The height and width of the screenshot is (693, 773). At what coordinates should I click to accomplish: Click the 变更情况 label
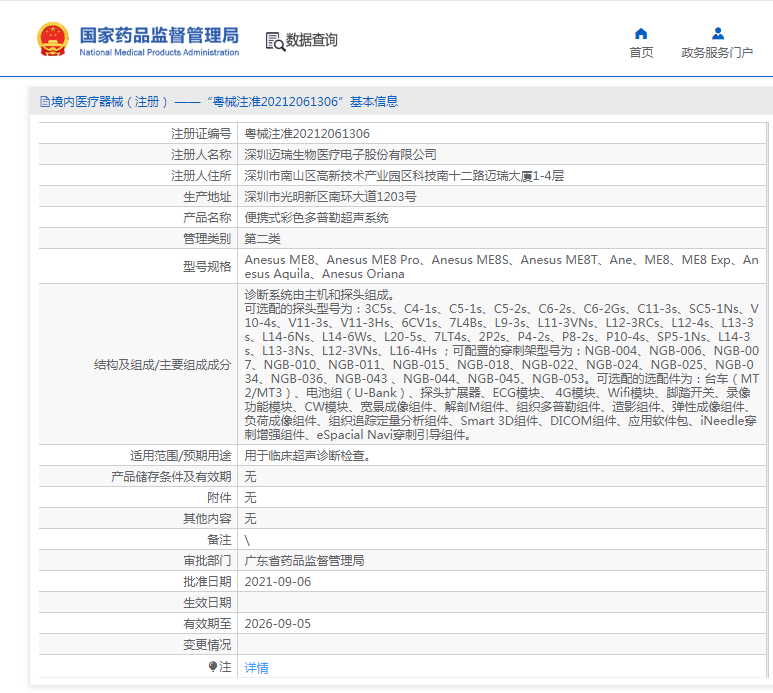[207, 645]
